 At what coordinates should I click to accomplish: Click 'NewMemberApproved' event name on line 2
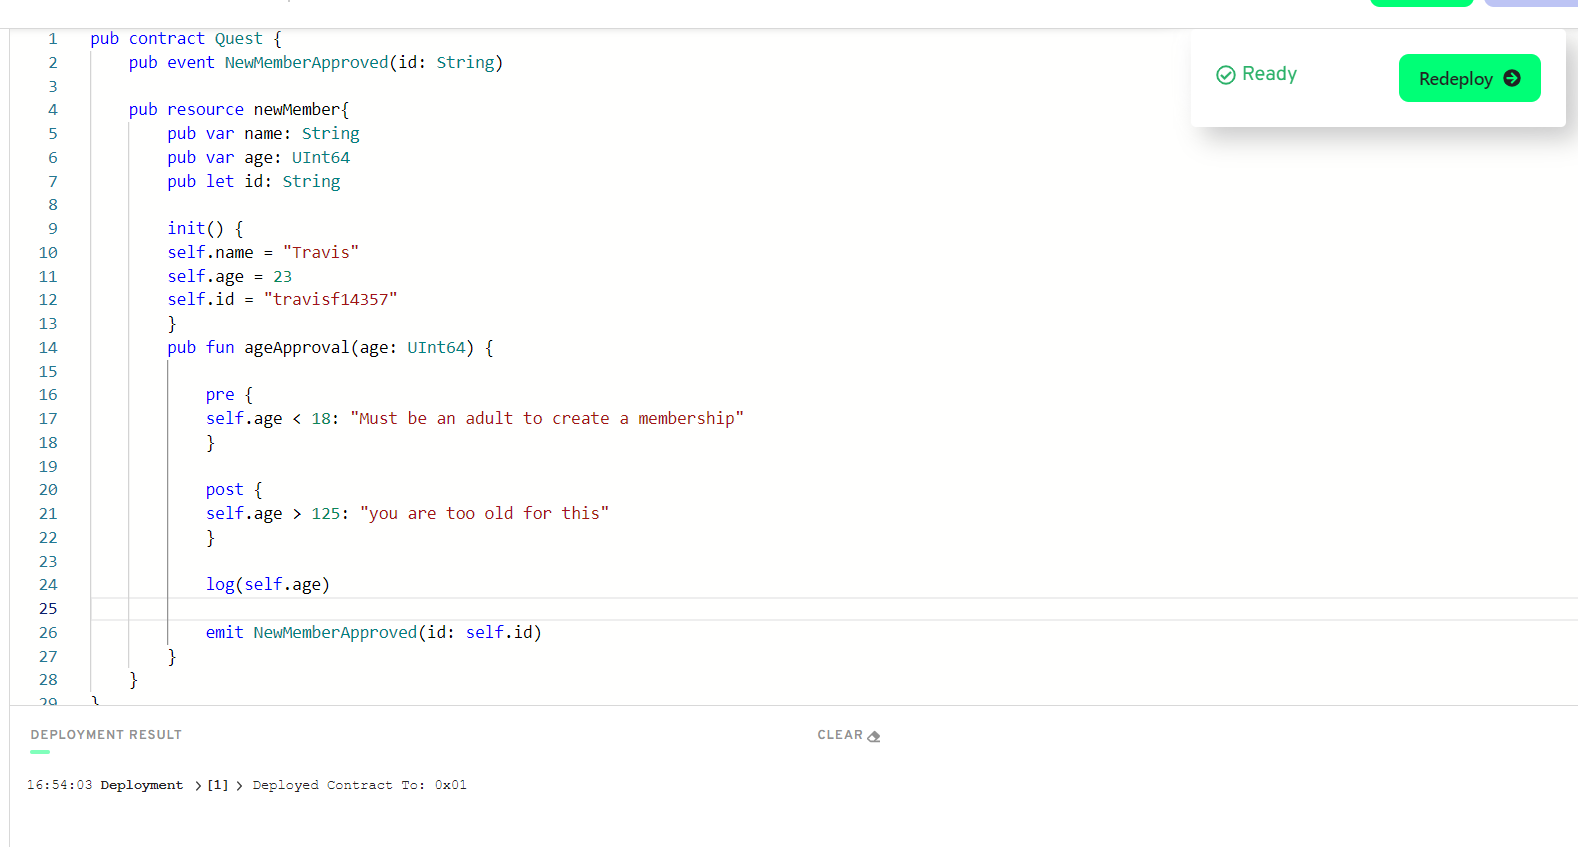click(x=306, y=63)
